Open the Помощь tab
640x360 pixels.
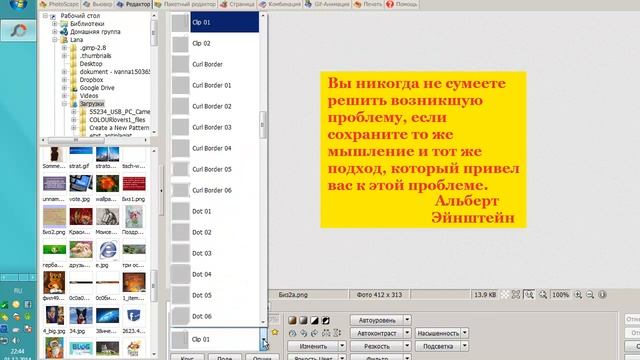tap(402, 4)
